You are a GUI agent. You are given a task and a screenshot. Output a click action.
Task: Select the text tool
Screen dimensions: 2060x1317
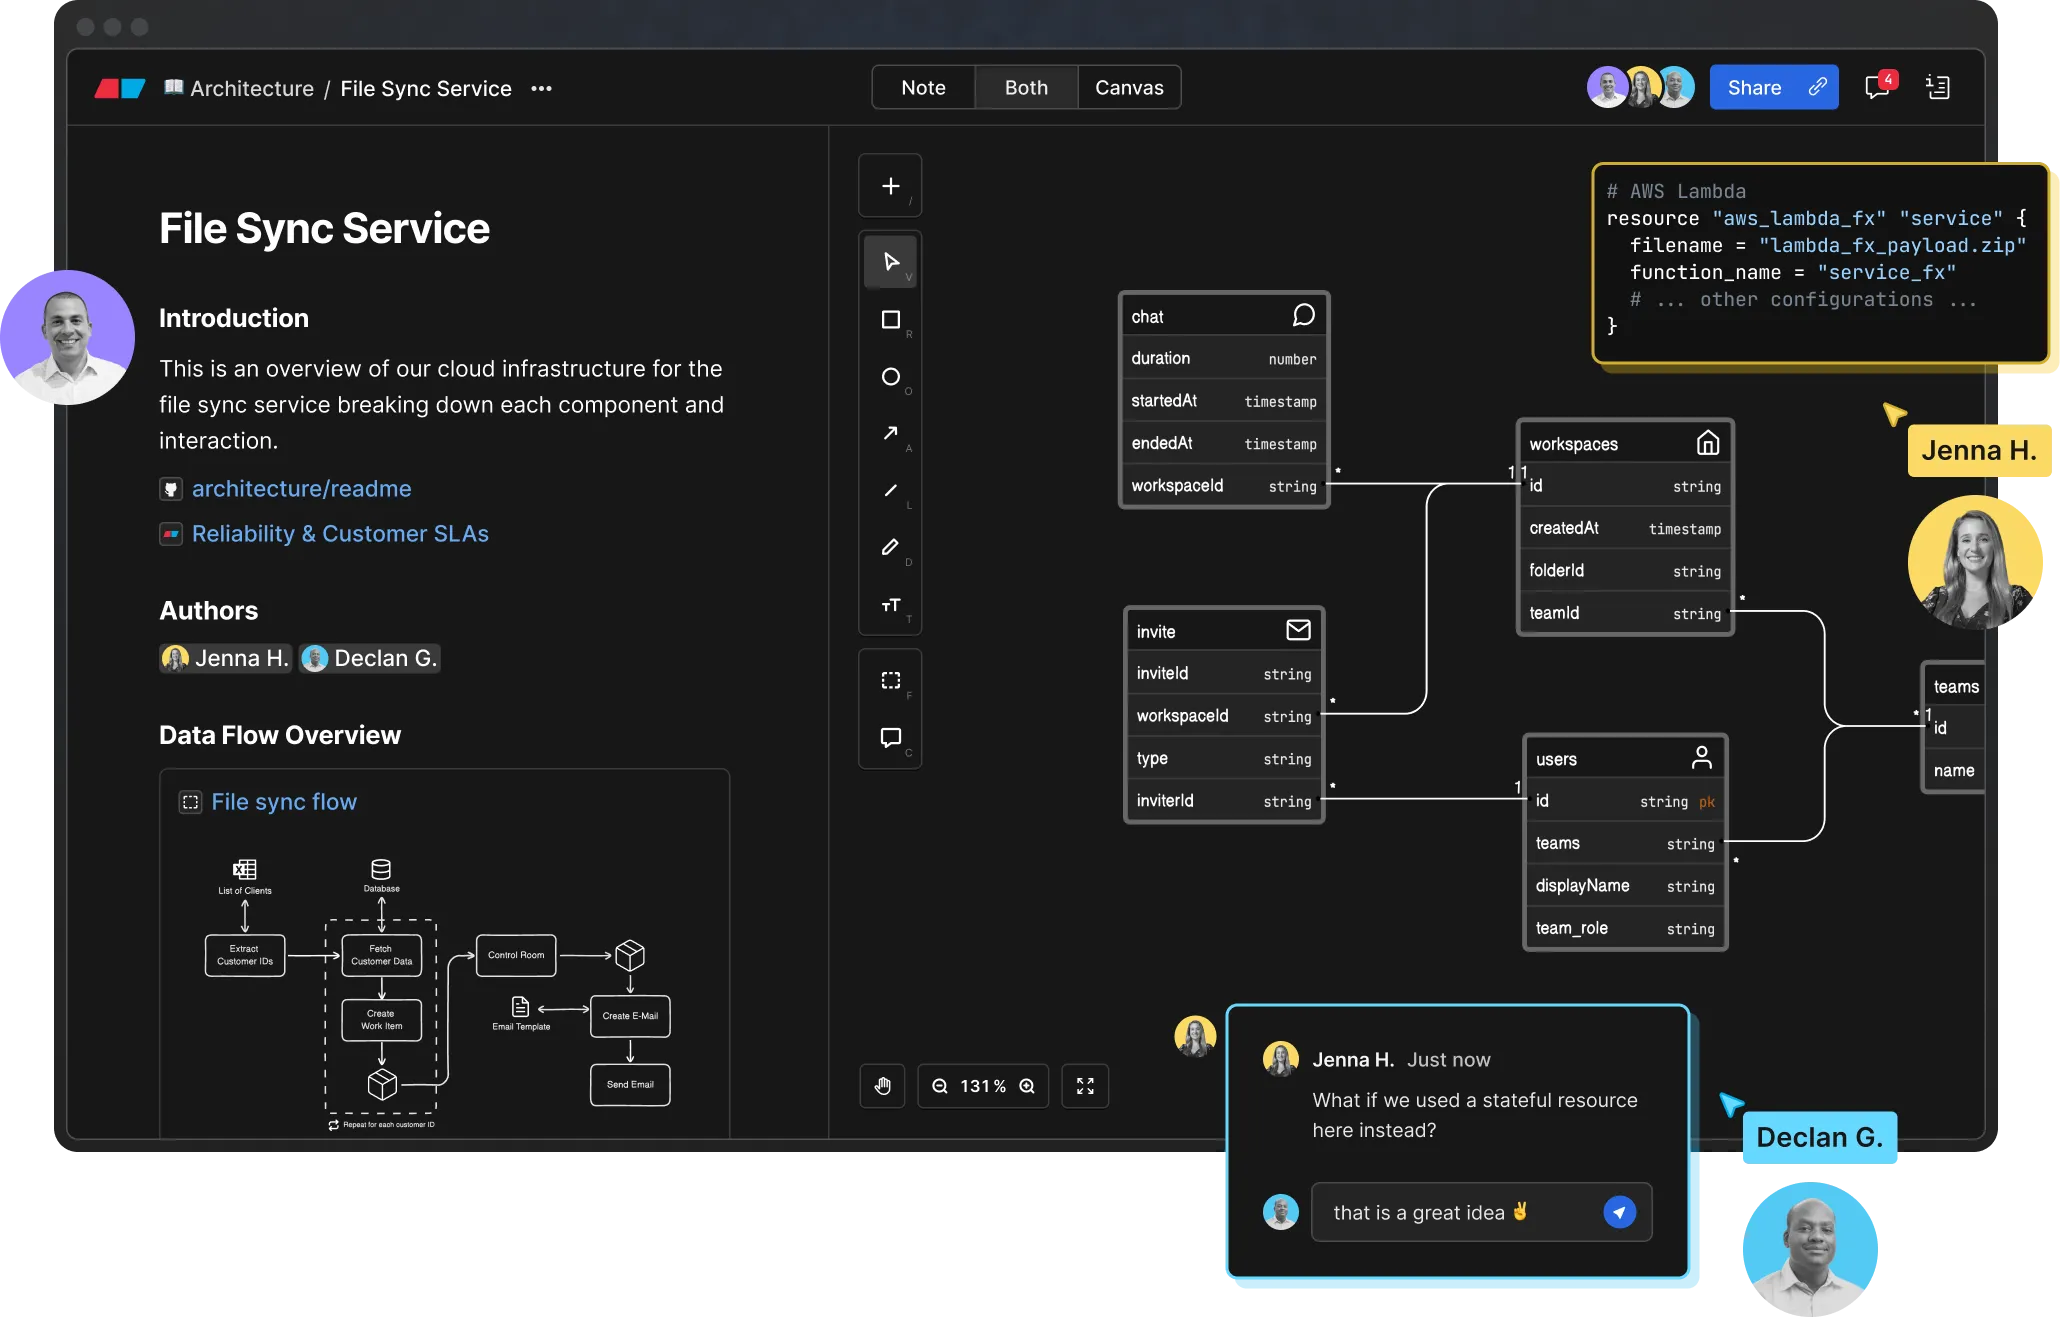[x=890, y=605]
